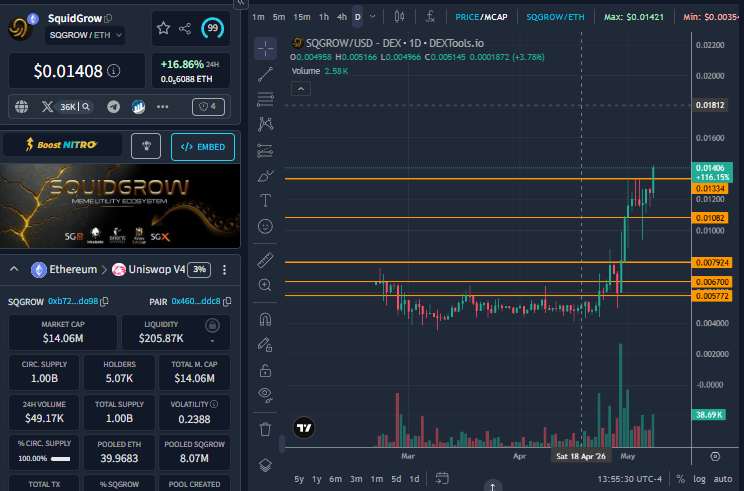Open the shield audit badge showing 4
The image size is (744, 491).
(x=208, y=107)
